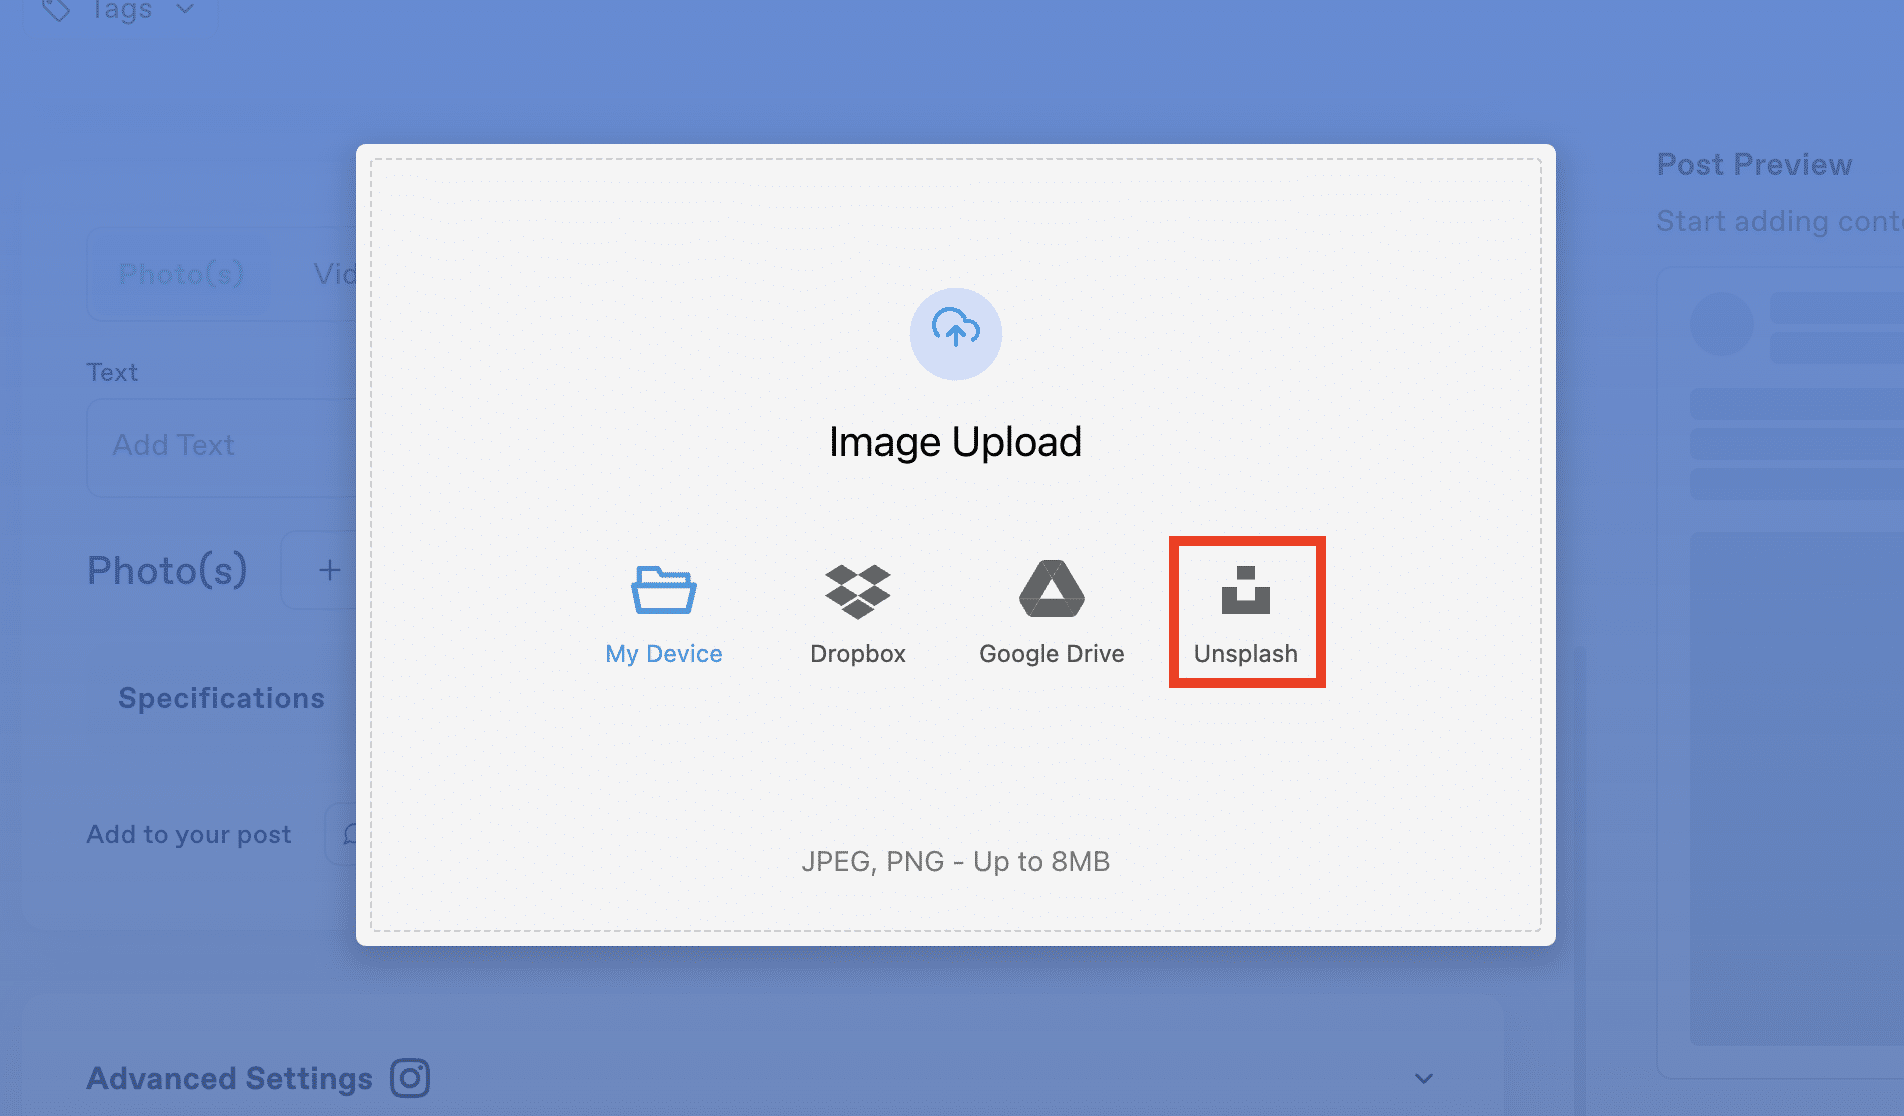Click the plus button beside Photo(s)
Image resolution: width=1904 pixels, height=1116 pixels.
pos(328,569)
